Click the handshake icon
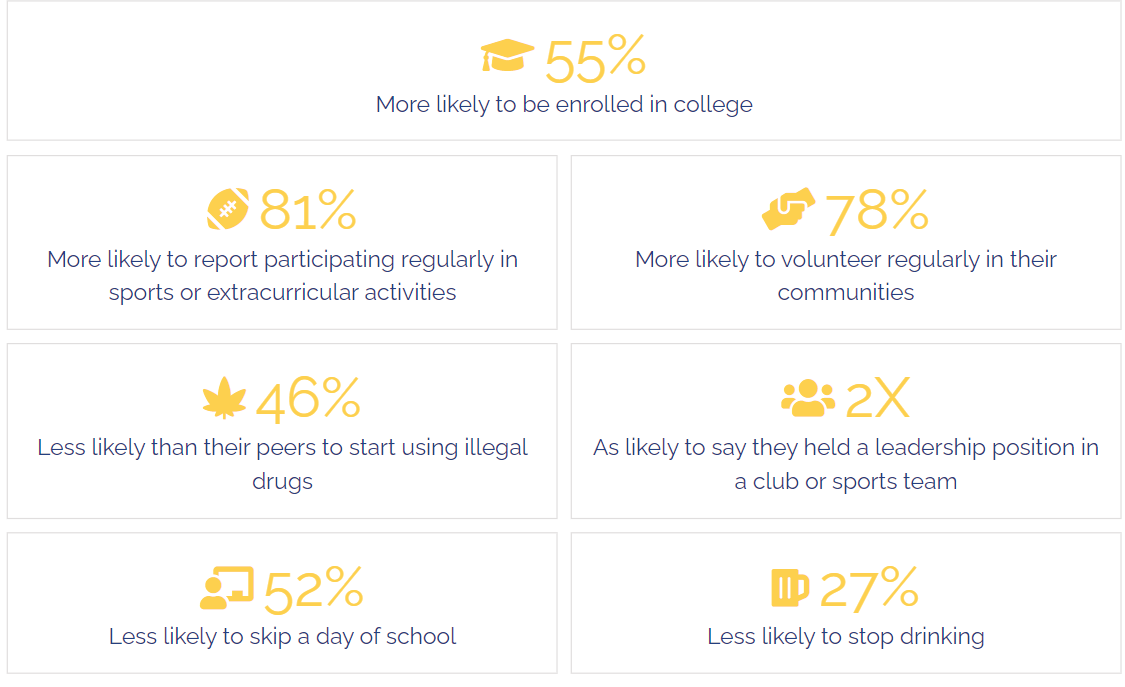The height and width of the screenshot is (687, 1125). [x=788, y=209]
